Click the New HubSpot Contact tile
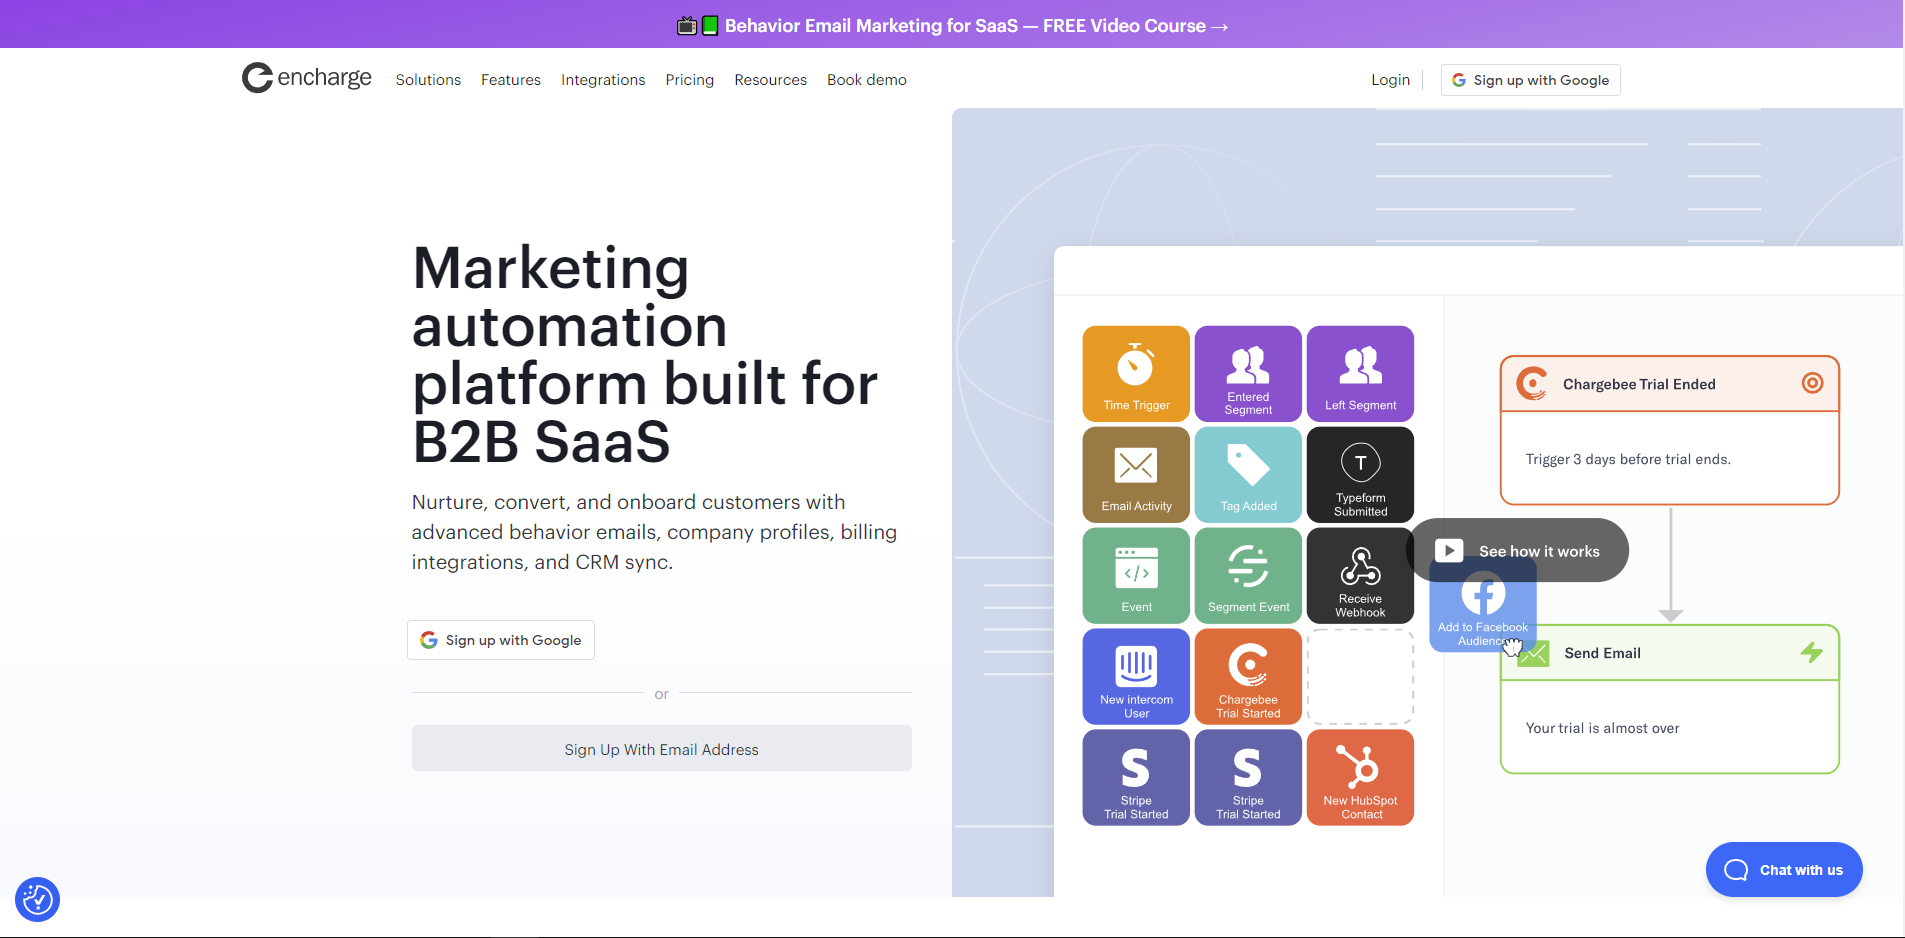 coord(1360,778)
